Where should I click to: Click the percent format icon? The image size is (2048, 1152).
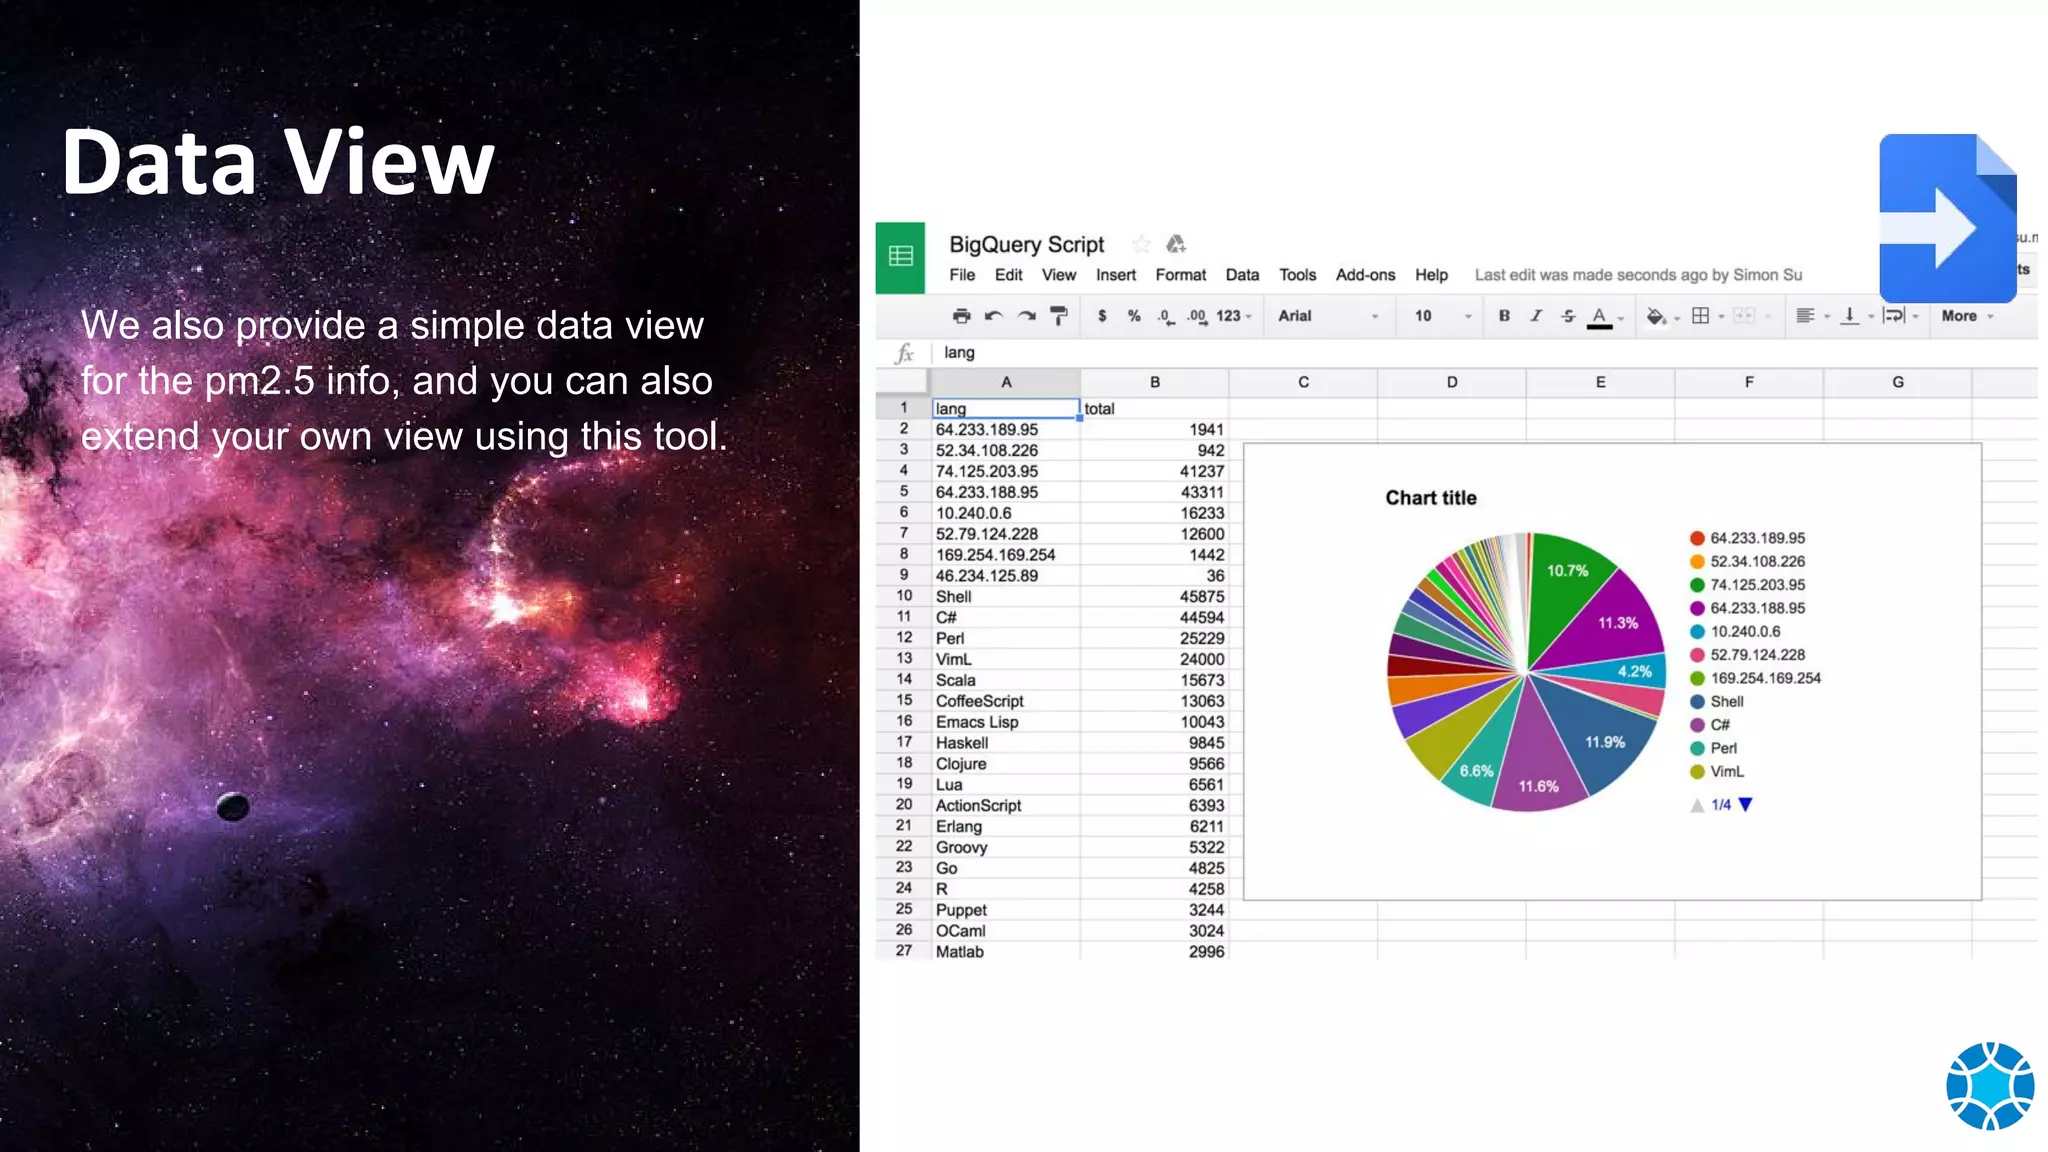coord(1134,316)
